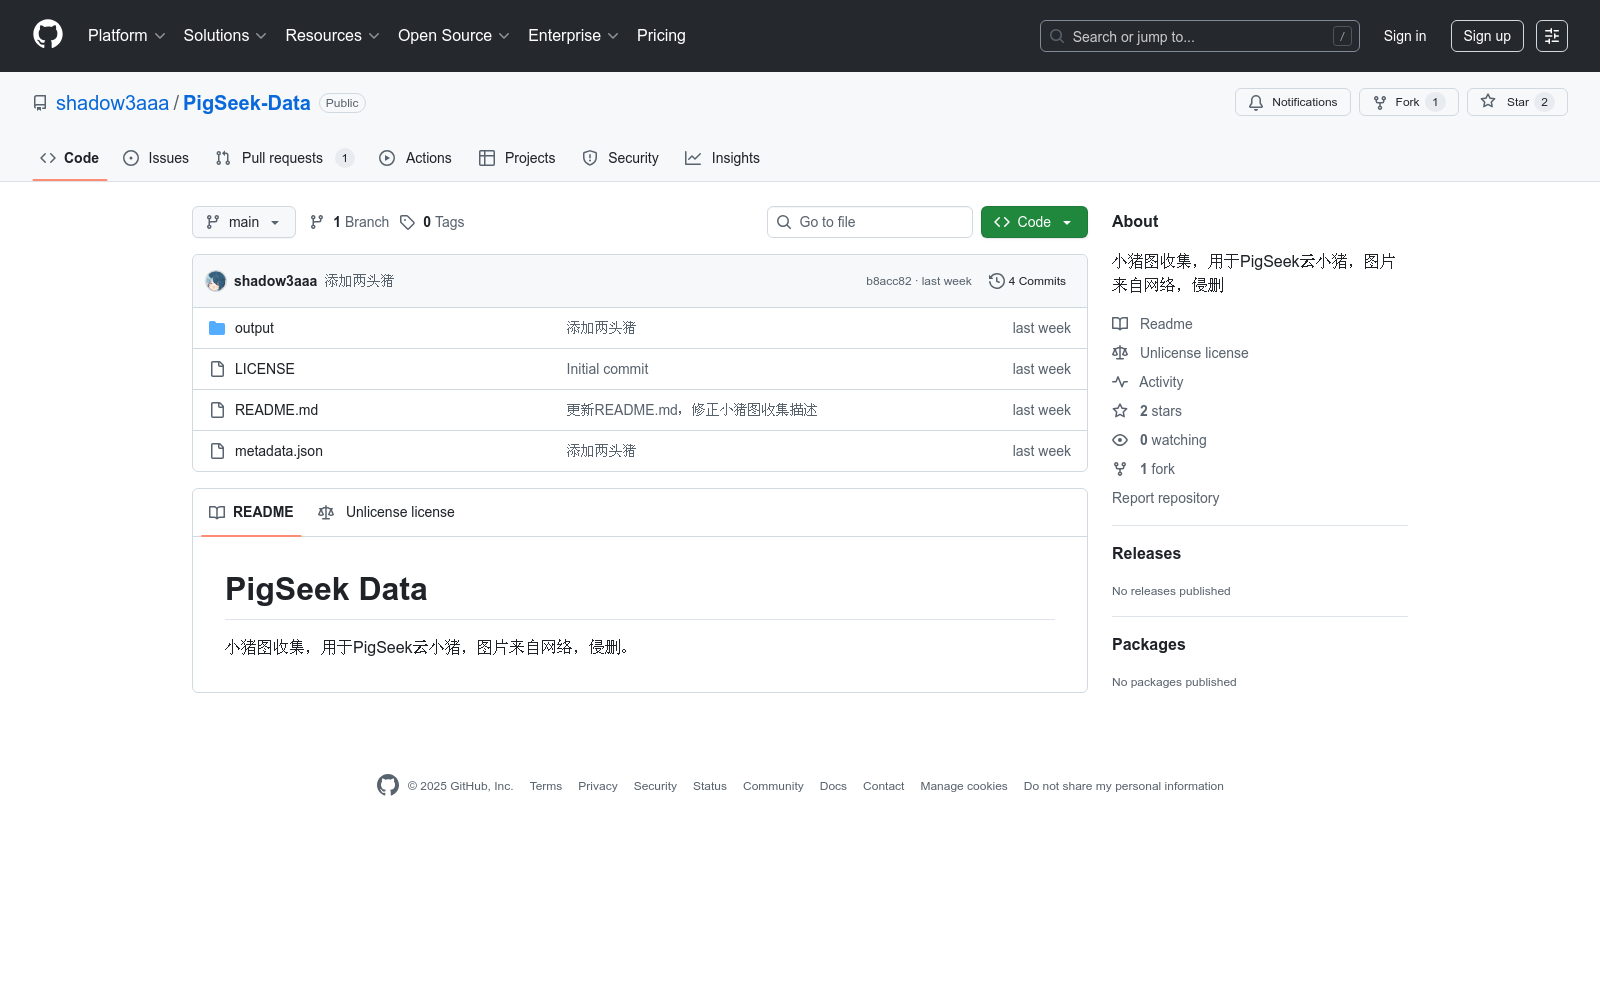
Task: Click shadow3aaa's avatar in commit row
Action: pos(216,281)
